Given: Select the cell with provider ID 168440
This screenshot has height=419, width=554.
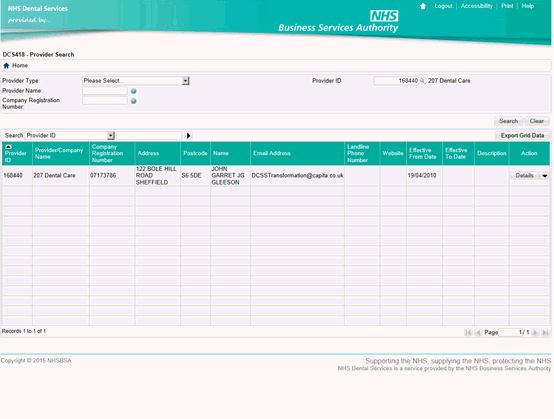Looking at the screenshot, I should point(17,176).
